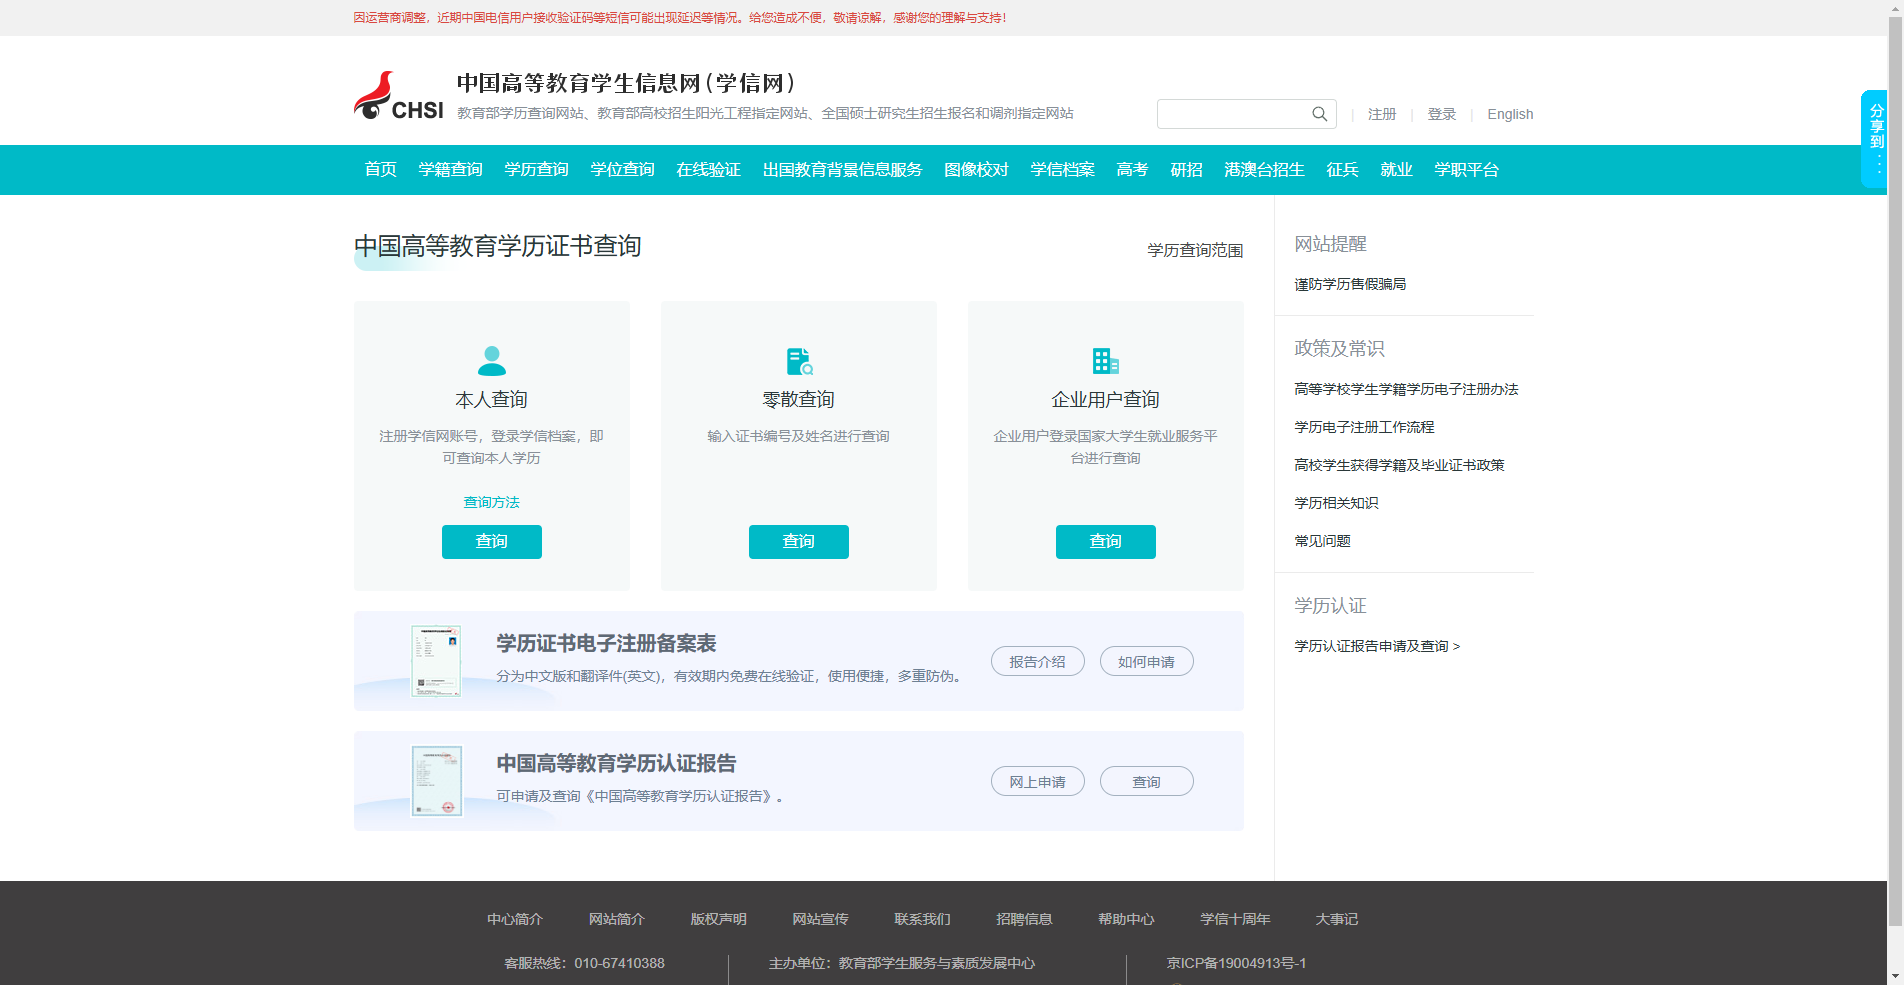Open the 帮助中心 footer link
The height and width of the screenshot is (985, 1904).
coord(1126,919)
